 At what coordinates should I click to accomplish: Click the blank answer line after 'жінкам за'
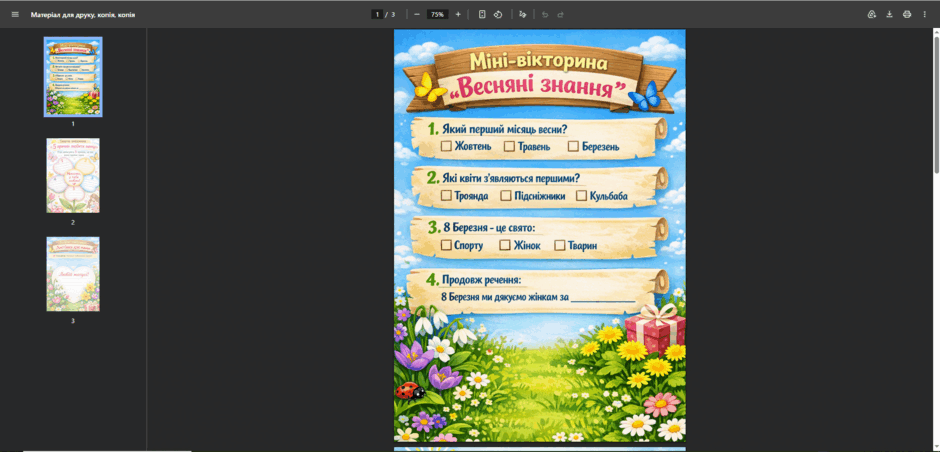603,299
